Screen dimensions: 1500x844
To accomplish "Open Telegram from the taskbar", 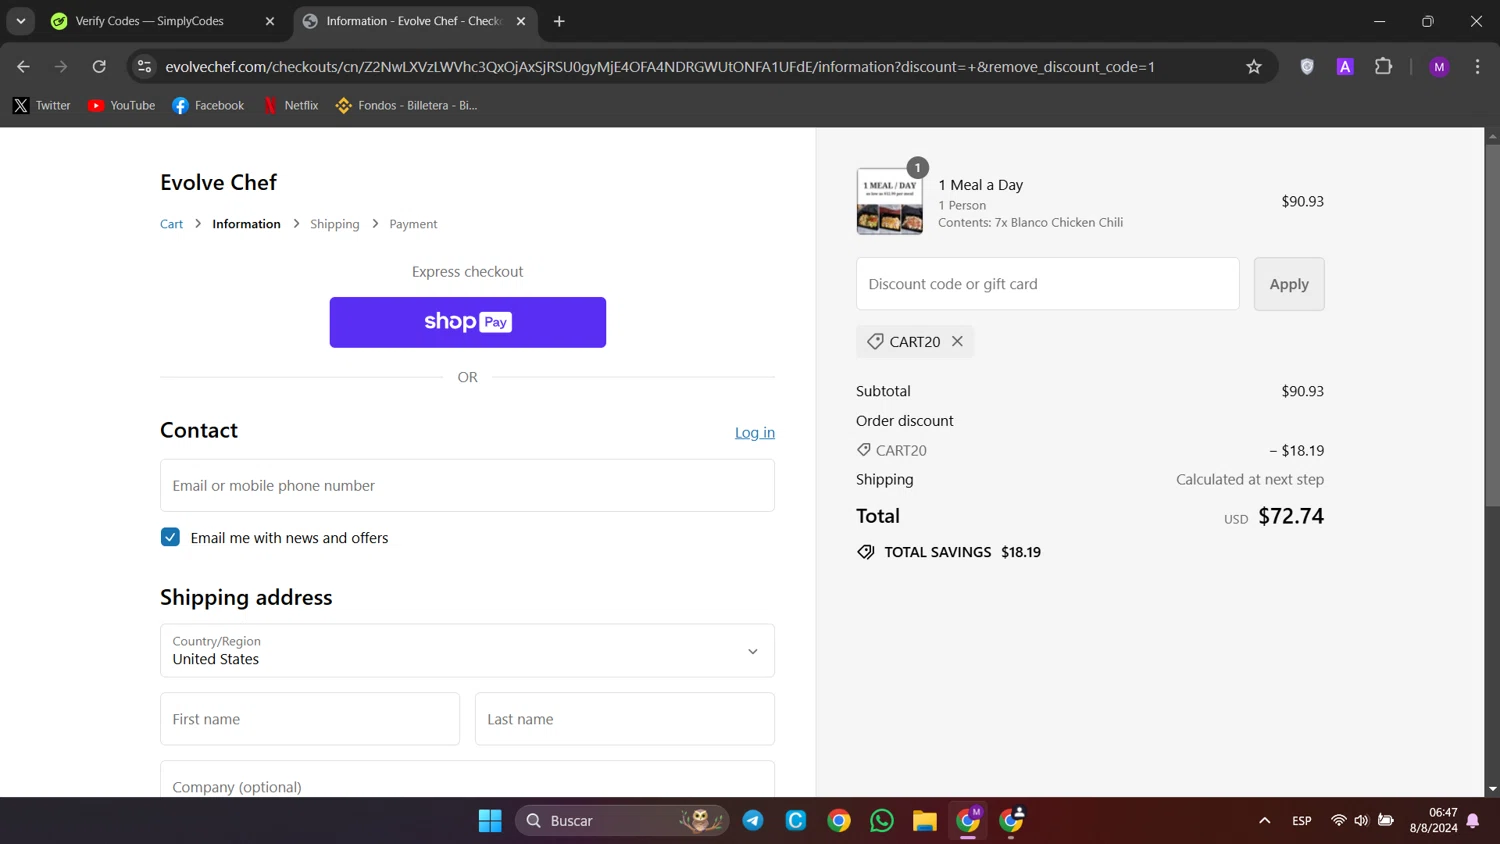I will pyautogui.click(x=753, y=821).
